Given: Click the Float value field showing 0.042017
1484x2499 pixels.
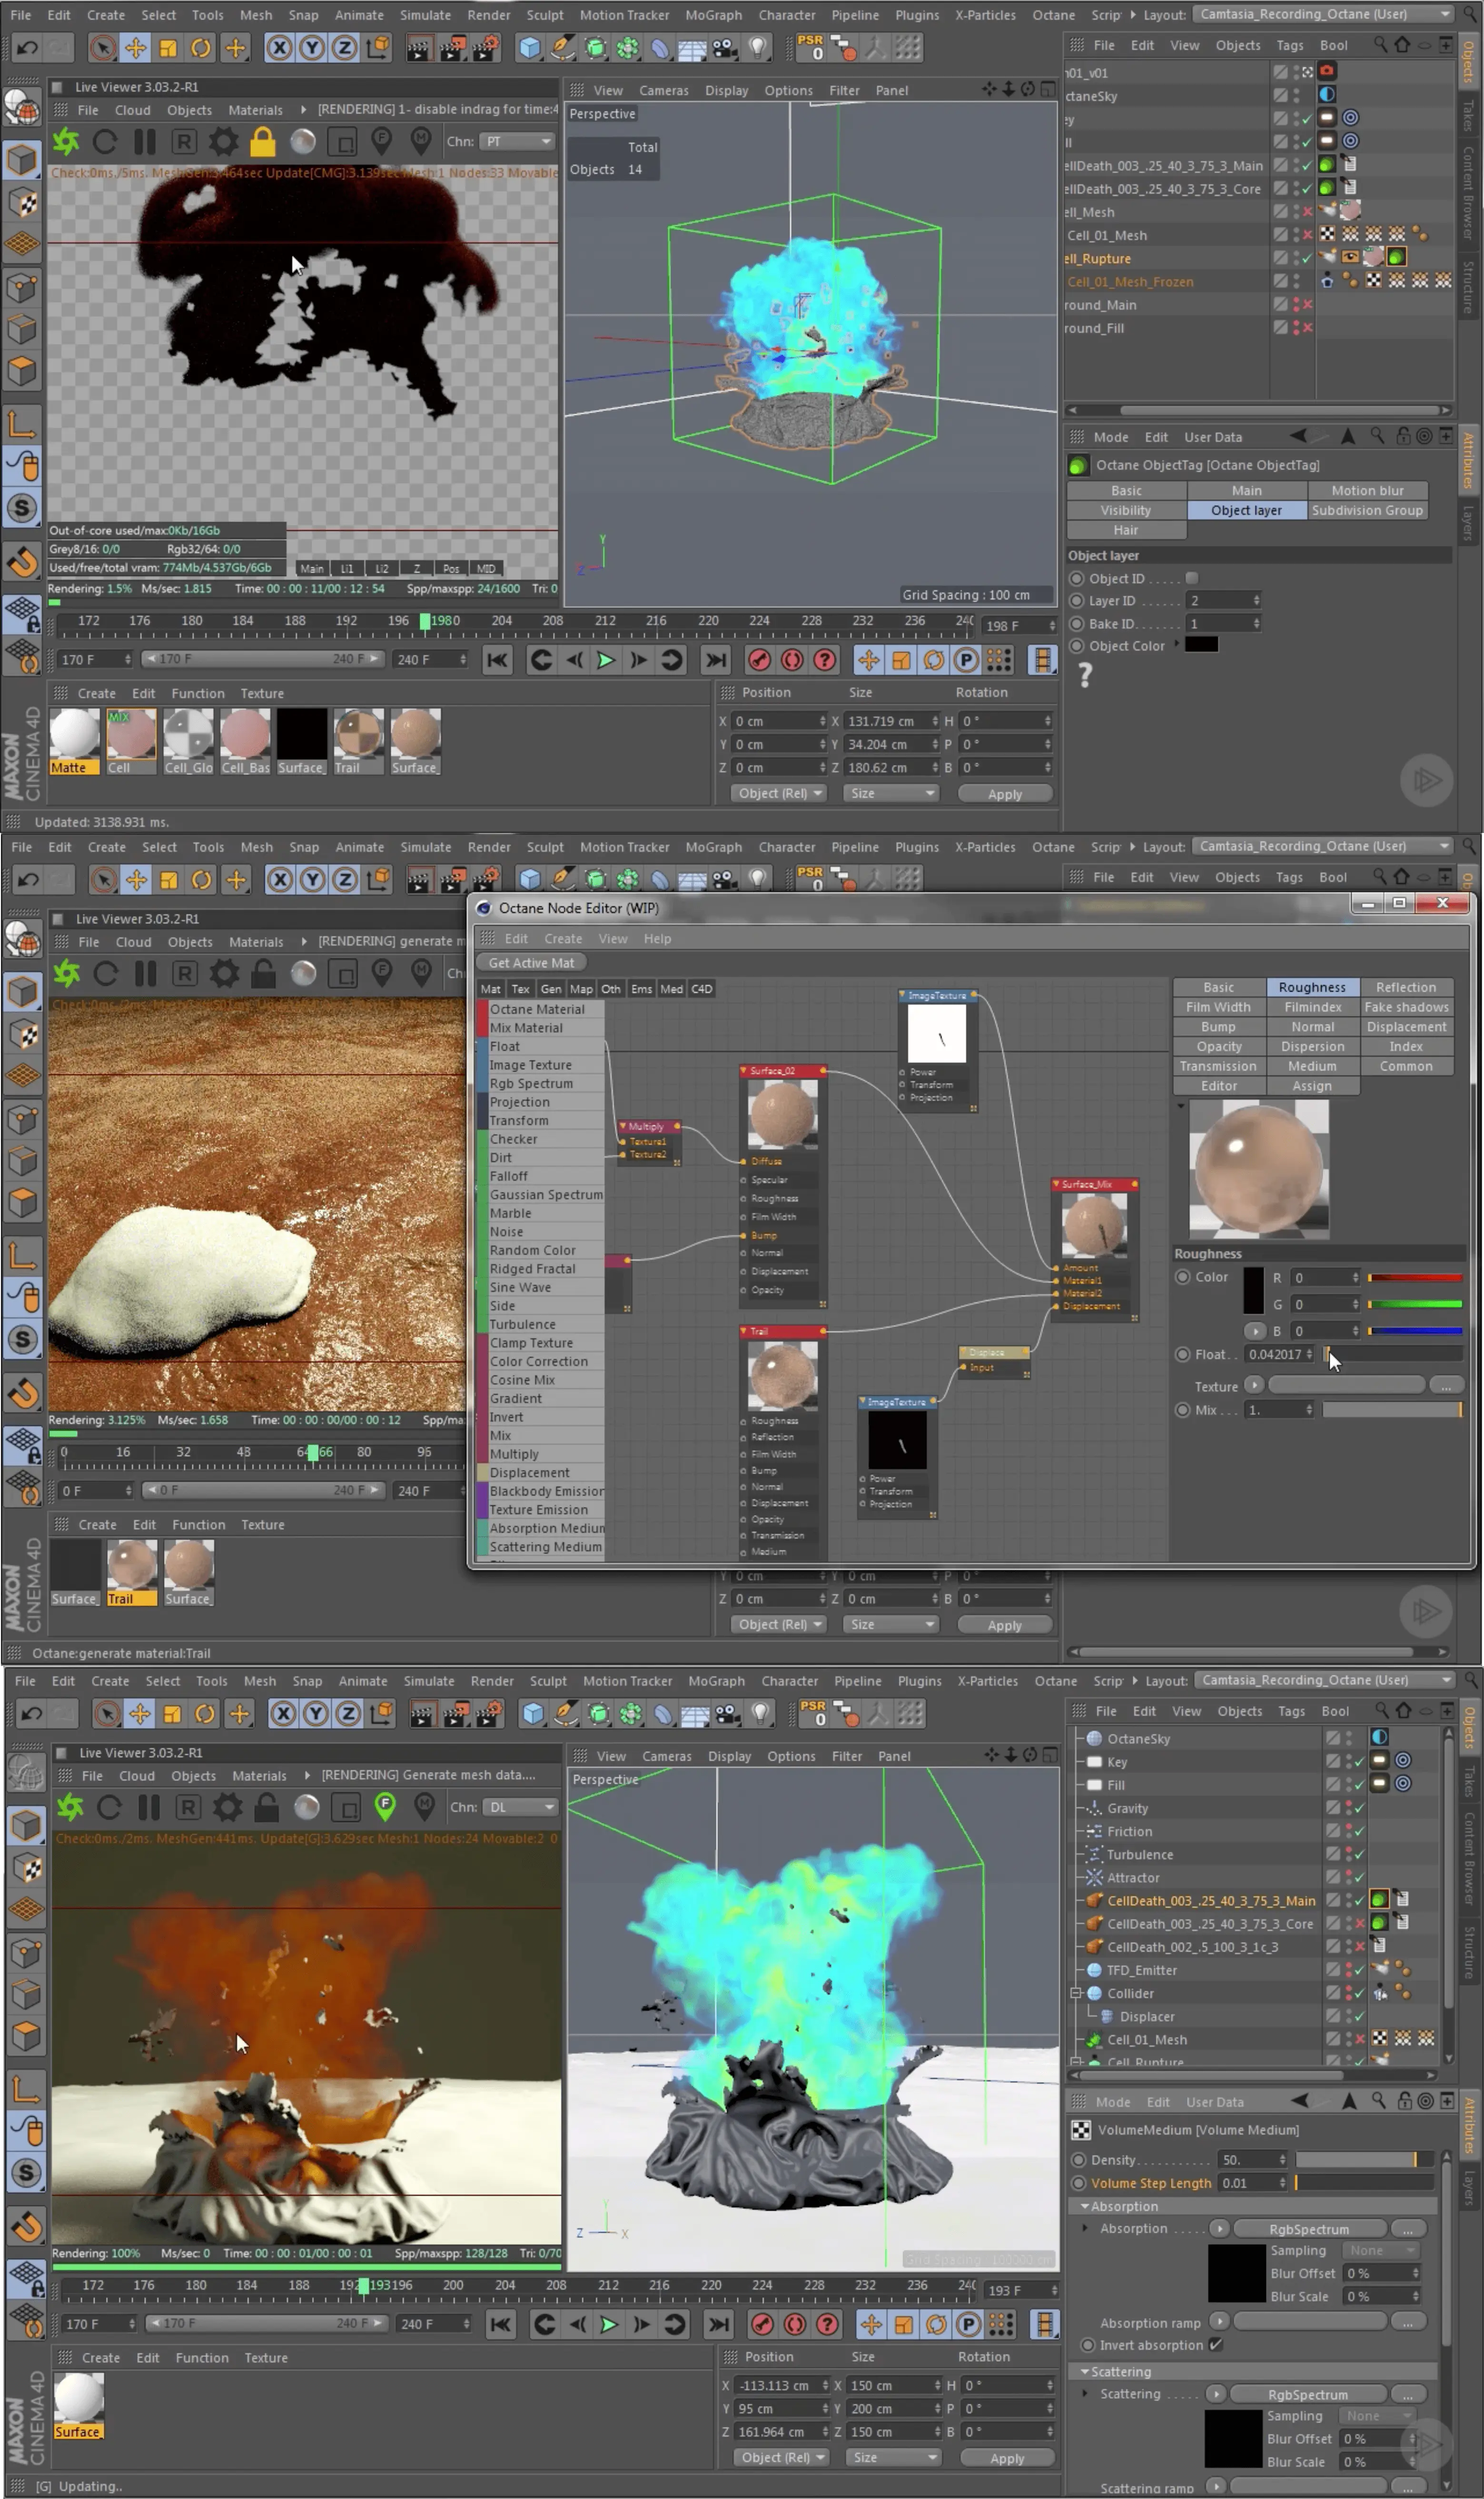Looking at the screenshot, I should (x=1279, y=1354).
